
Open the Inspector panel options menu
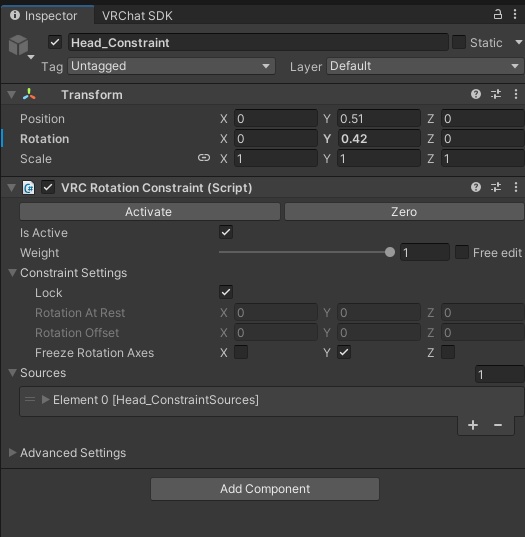tap(515, 14)
